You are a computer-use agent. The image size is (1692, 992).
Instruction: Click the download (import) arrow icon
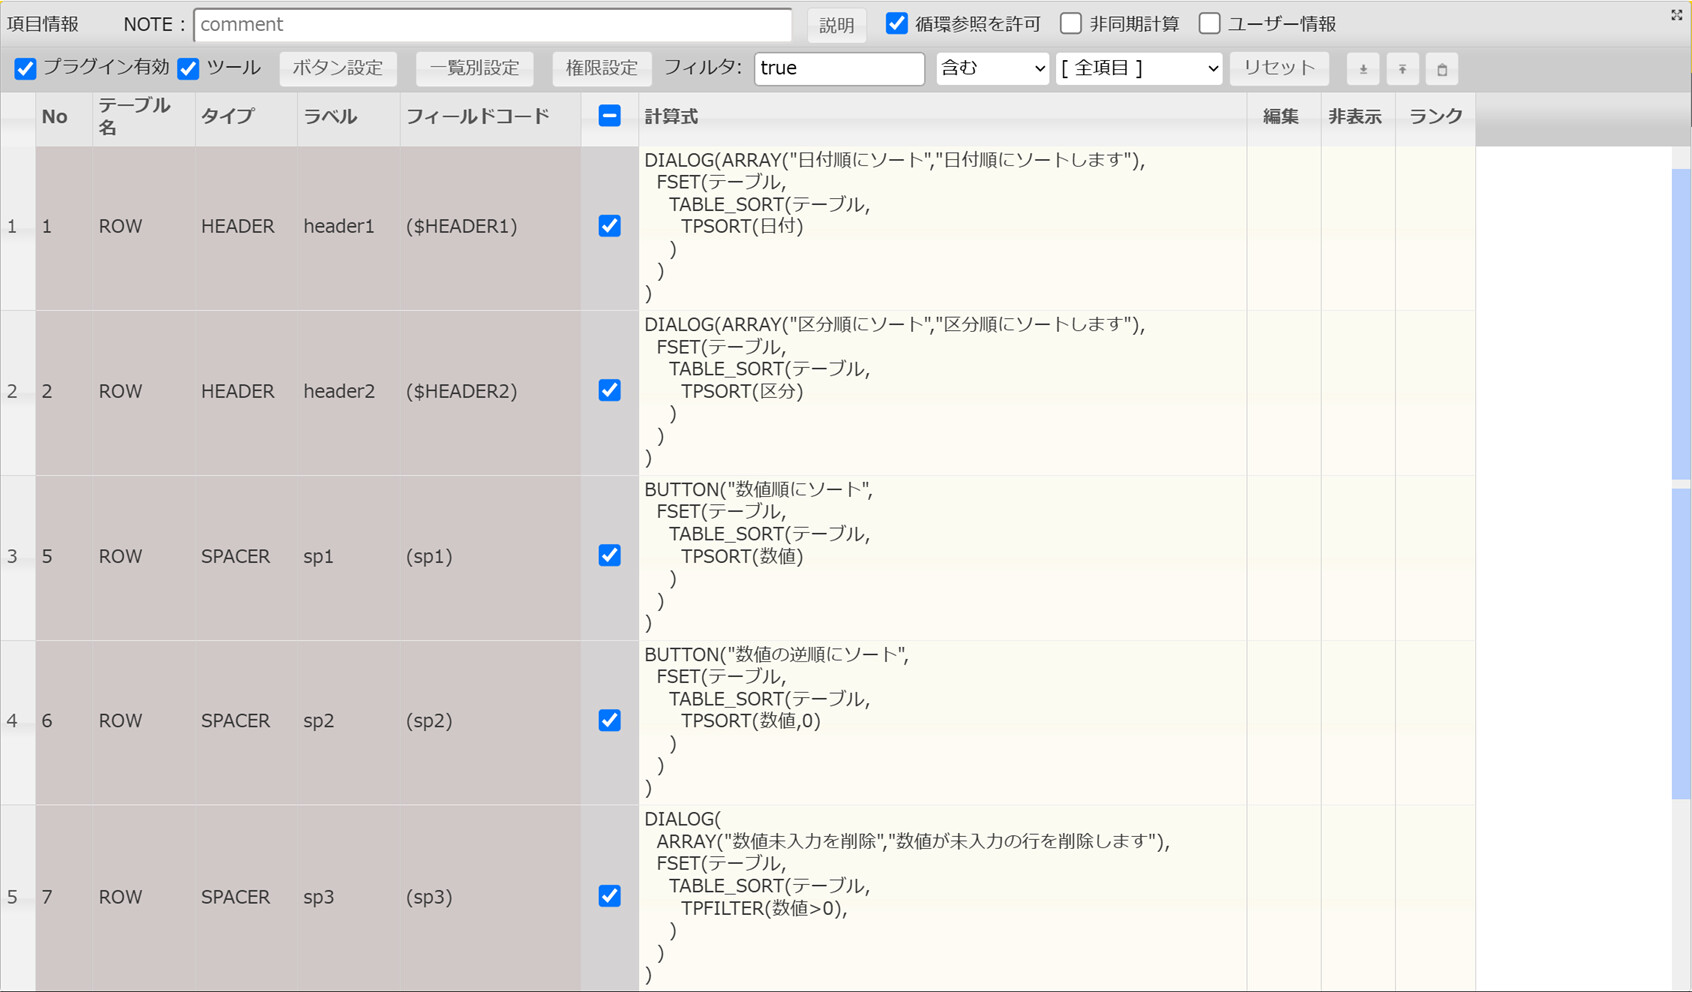1363,69
